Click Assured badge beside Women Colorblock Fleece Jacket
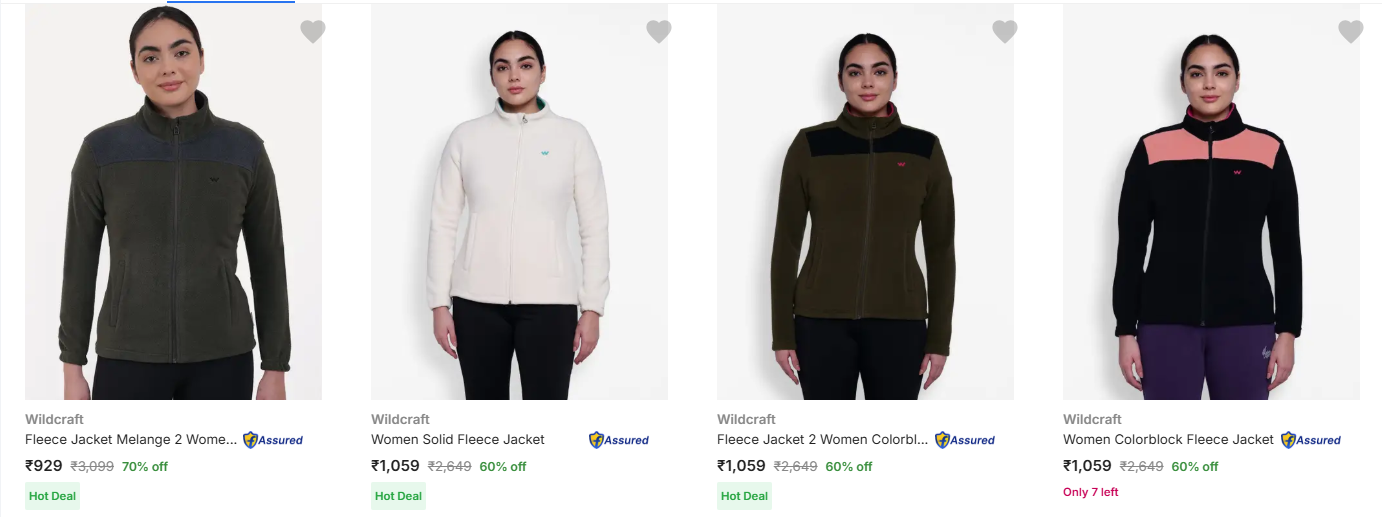The image size is (1382, 517). 1311,440
